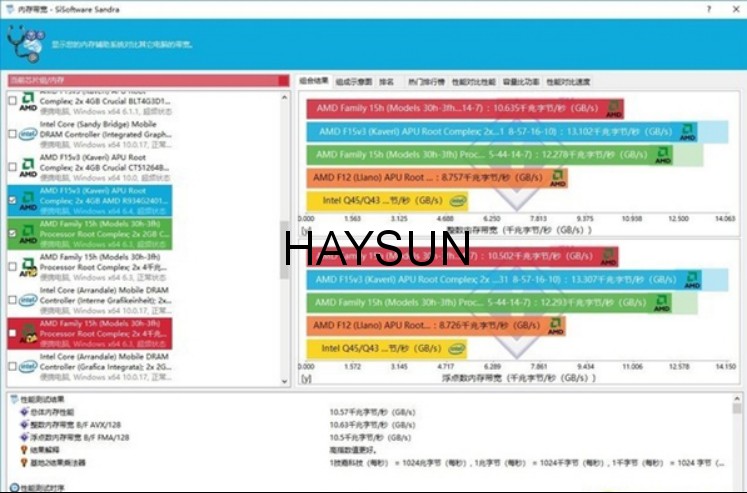This screenshot has height=493, width=747.
Task: Click Intel logo on Sandy Bridge Mobile entry
Action: tap(28, 134)
